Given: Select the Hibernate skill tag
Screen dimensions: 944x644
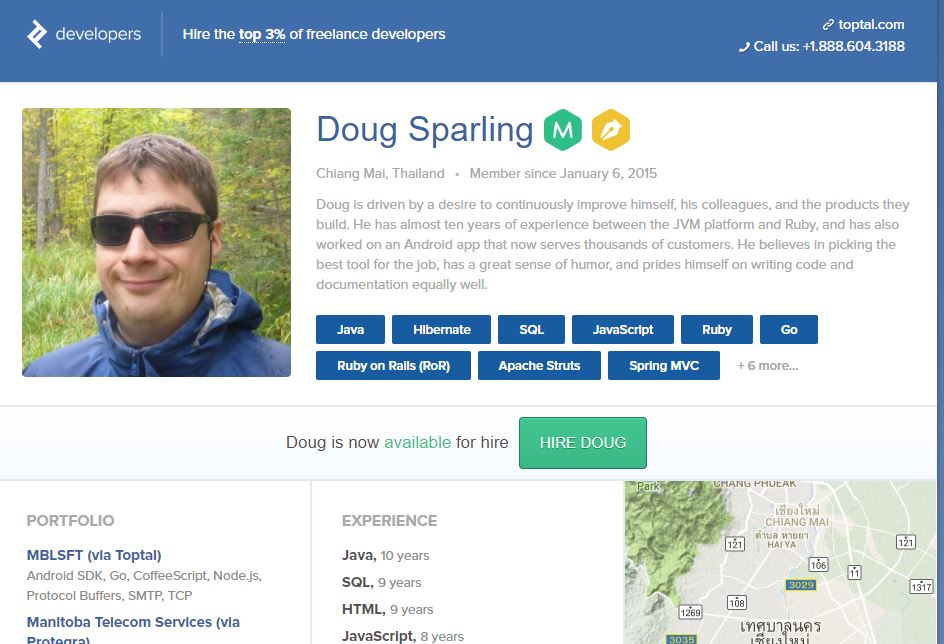Looking at the screenshot, I should pos(441,329).
